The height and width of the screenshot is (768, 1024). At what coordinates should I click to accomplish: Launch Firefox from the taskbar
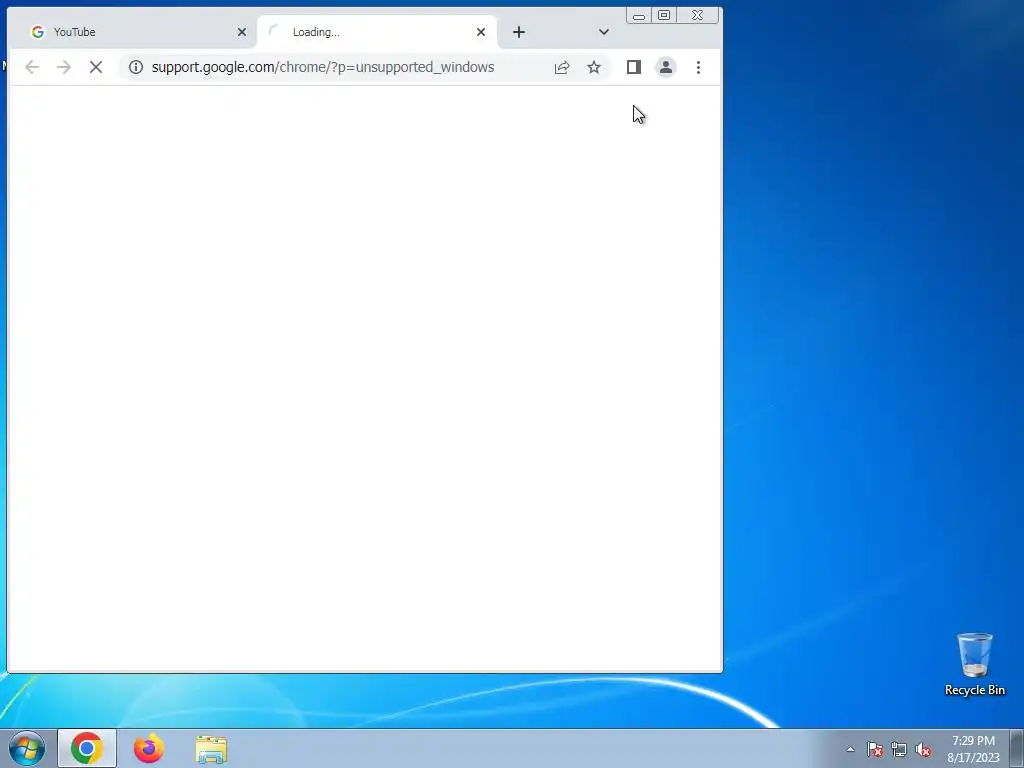pos(149,748)
